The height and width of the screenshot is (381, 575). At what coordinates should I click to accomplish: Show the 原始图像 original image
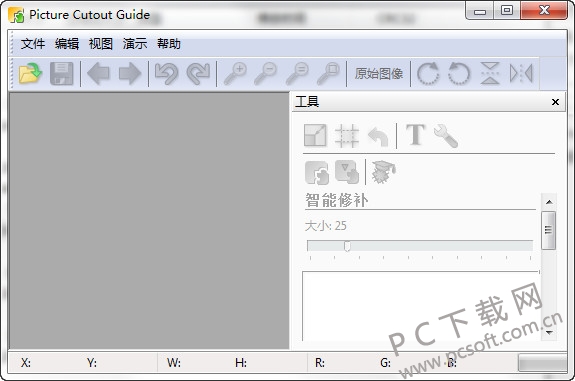379,74
